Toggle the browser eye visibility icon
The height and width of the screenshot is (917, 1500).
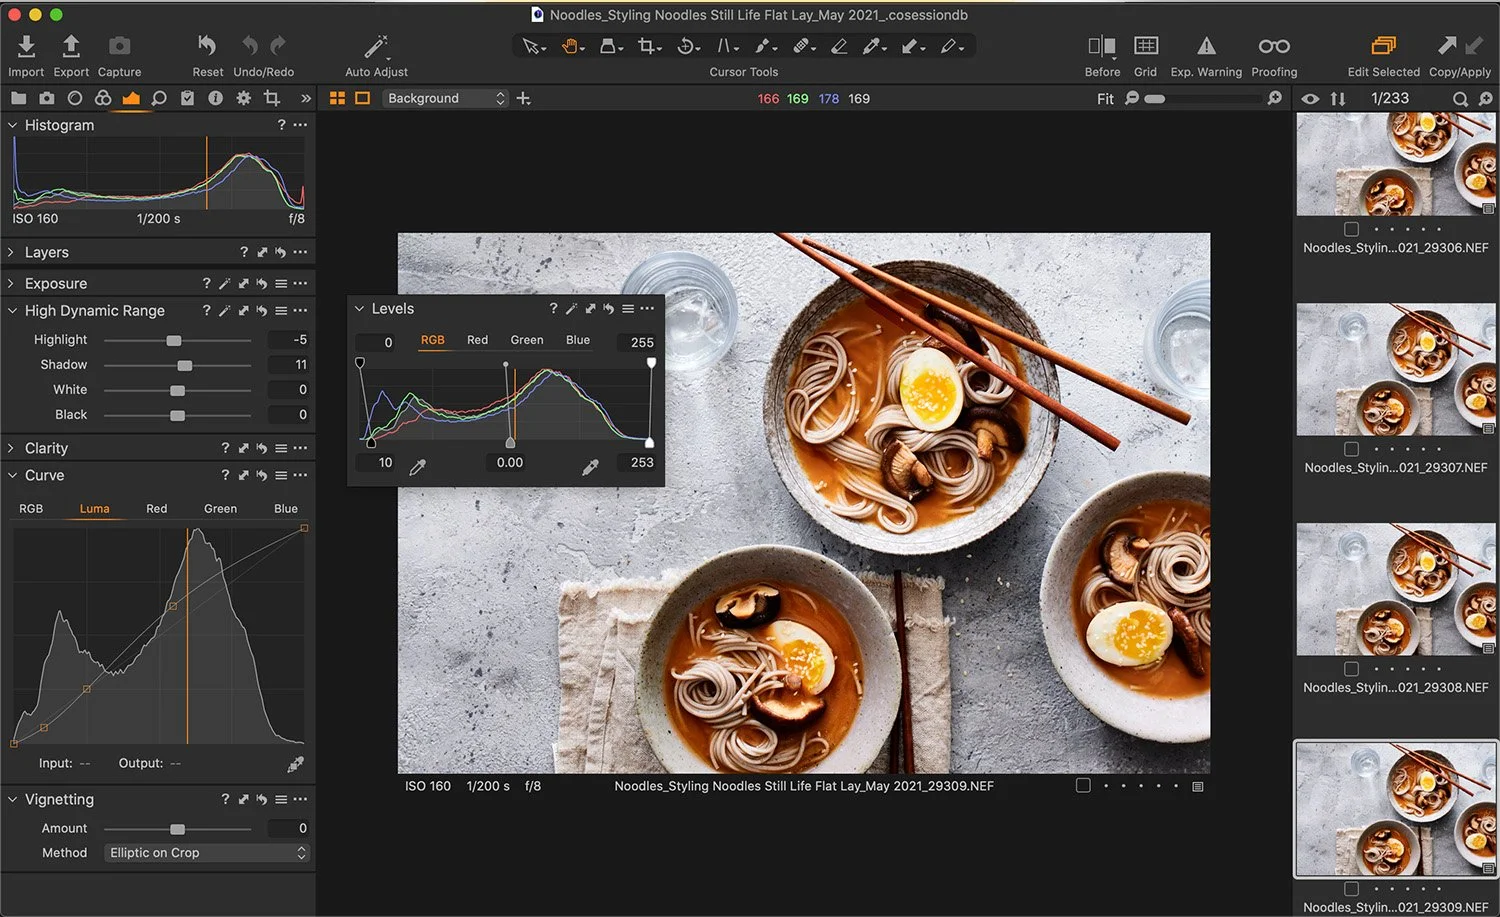pos(1310,99)
